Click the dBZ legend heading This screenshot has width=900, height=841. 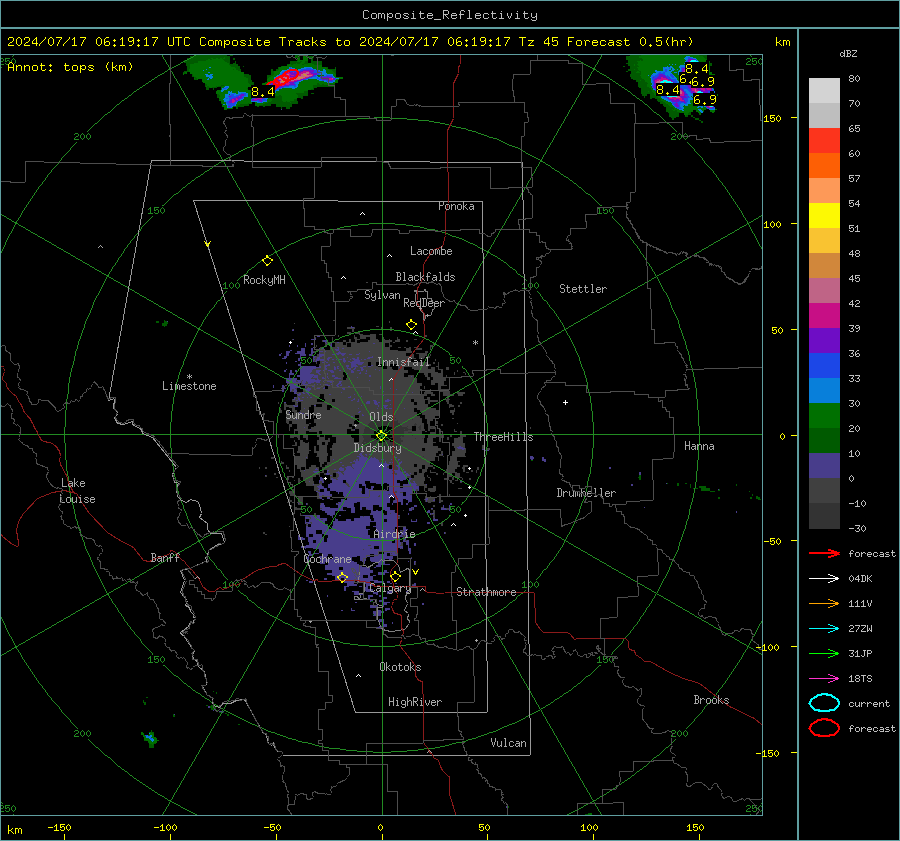[x=848, y=54]
